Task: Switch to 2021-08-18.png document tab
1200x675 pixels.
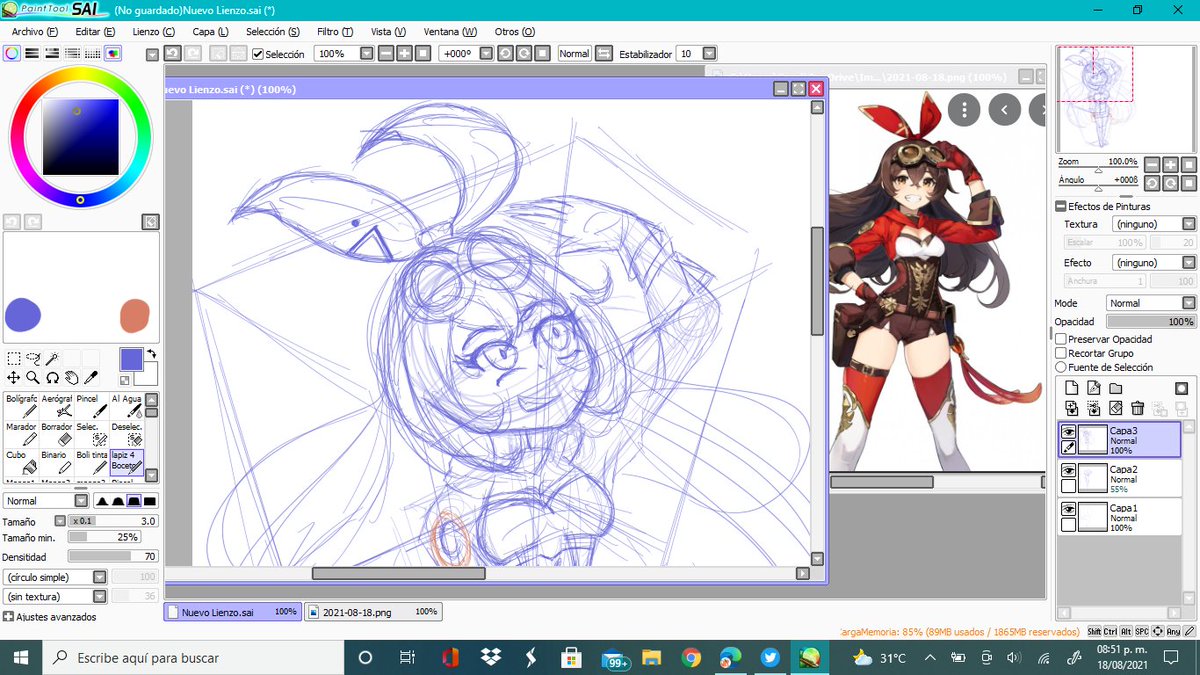Action: point(373,612)
